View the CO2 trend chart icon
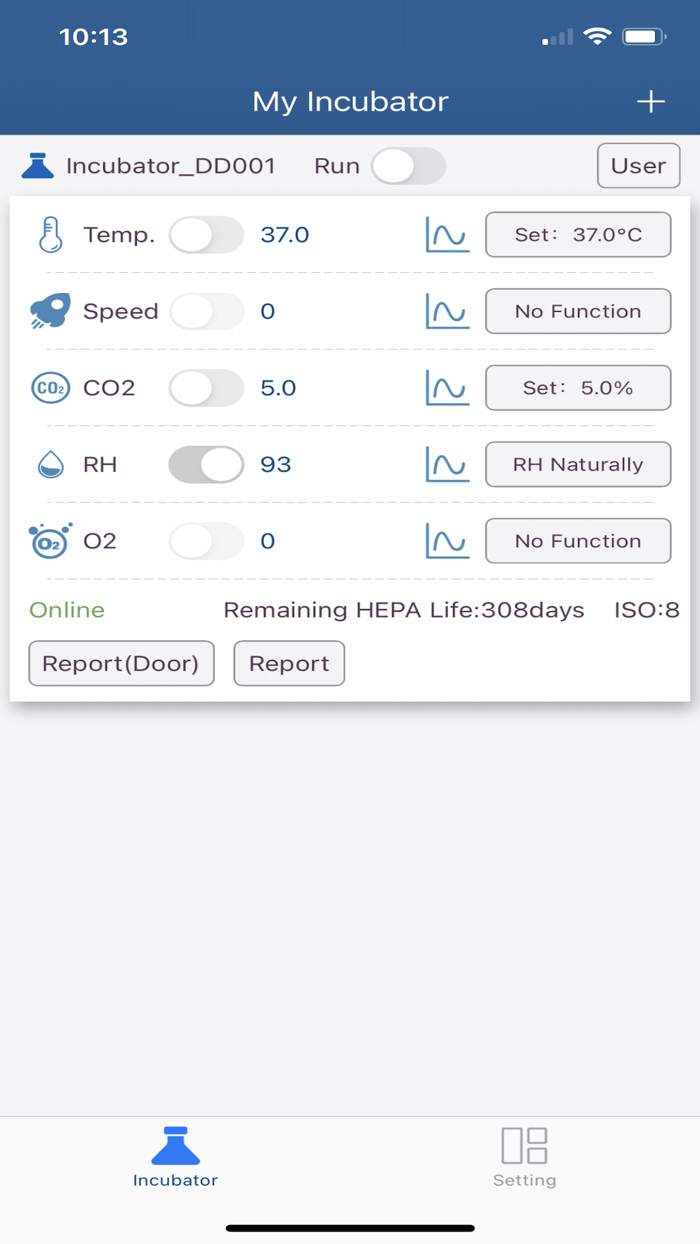This screenshot has width=700, height=1244. [x=447, y=388]
